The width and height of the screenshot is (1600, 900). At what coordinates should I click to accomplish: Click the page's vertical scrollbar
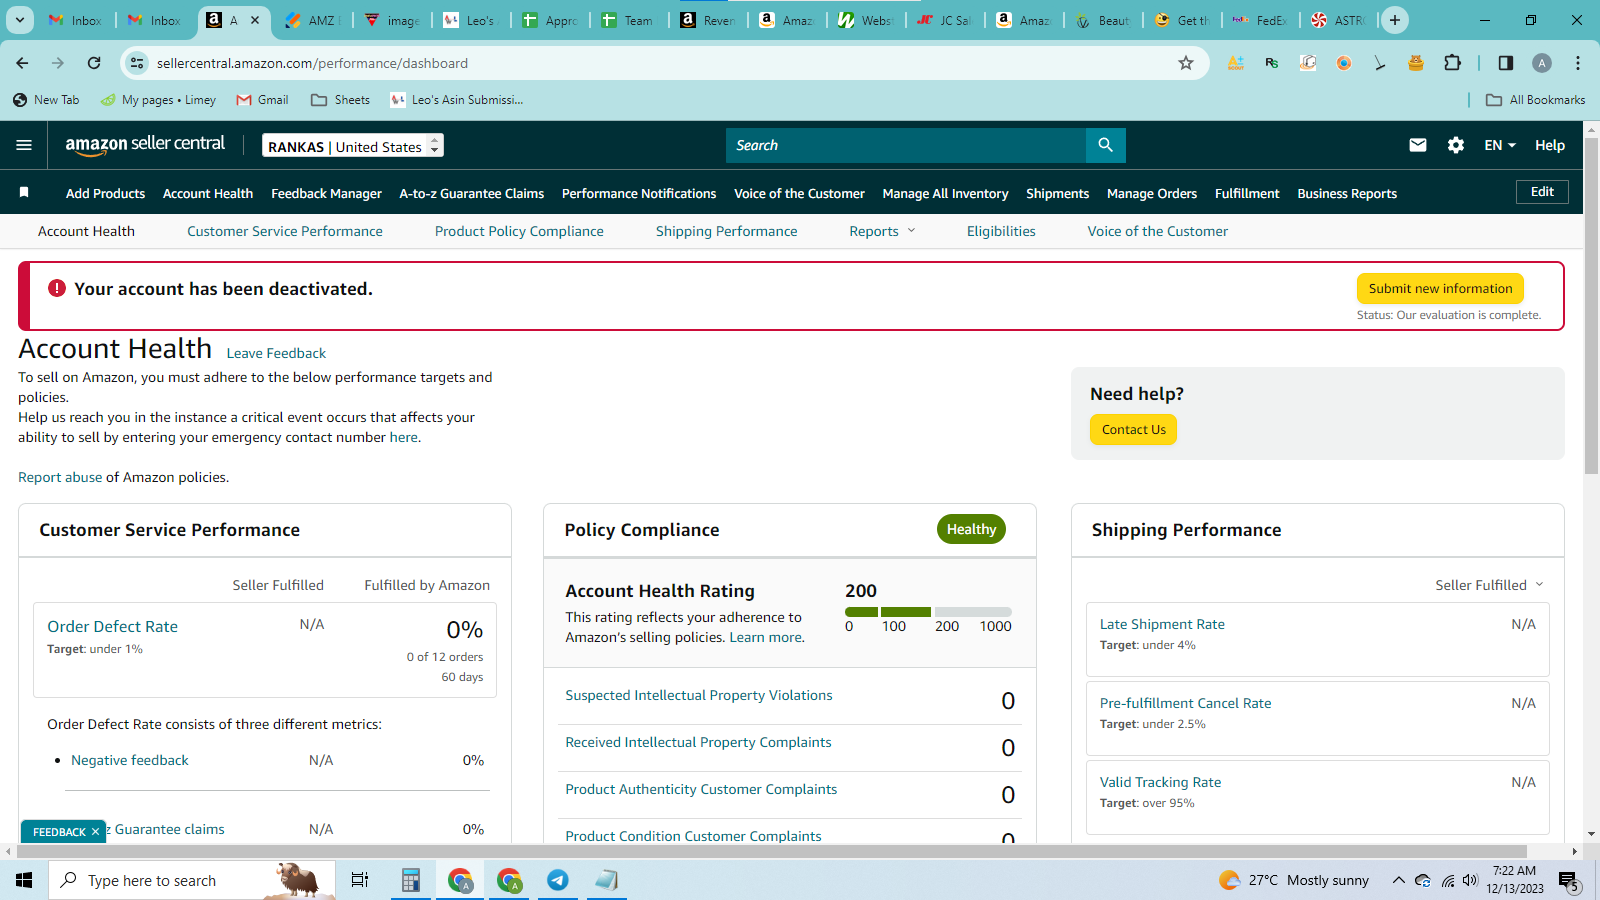1592,304
